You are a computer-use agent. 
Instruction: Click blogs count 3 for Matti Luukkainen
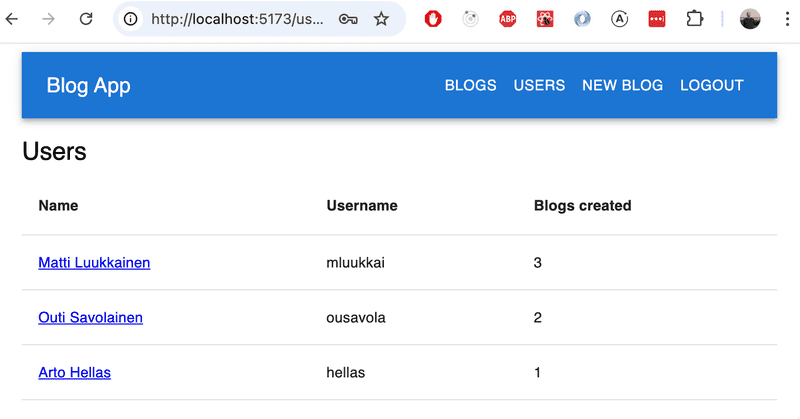537,263
